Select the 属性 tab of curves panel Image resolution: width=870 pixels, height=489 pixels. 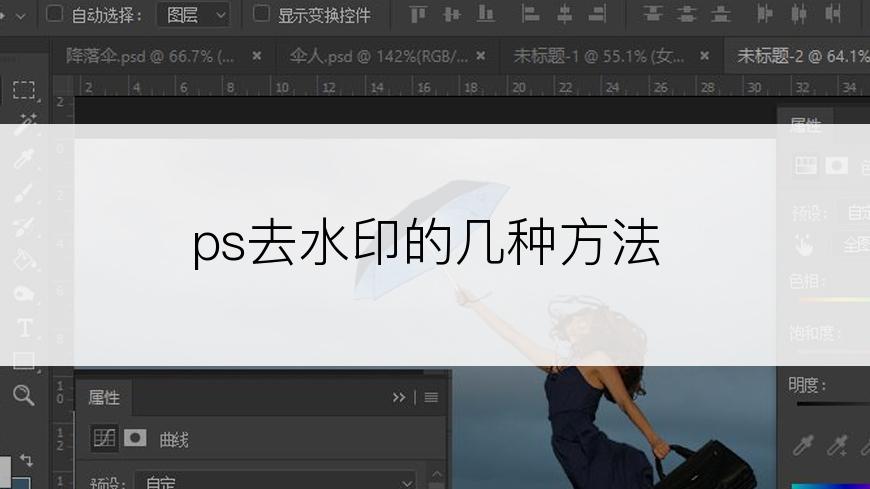(104, 397)
